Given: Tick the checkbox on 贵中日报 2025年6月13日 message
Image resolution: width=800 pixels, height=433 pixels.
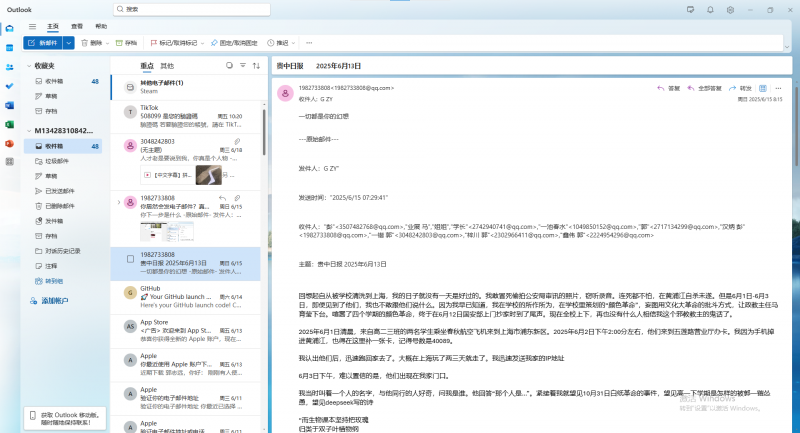Looking at the screenshot, I should [x=131, y=259].
